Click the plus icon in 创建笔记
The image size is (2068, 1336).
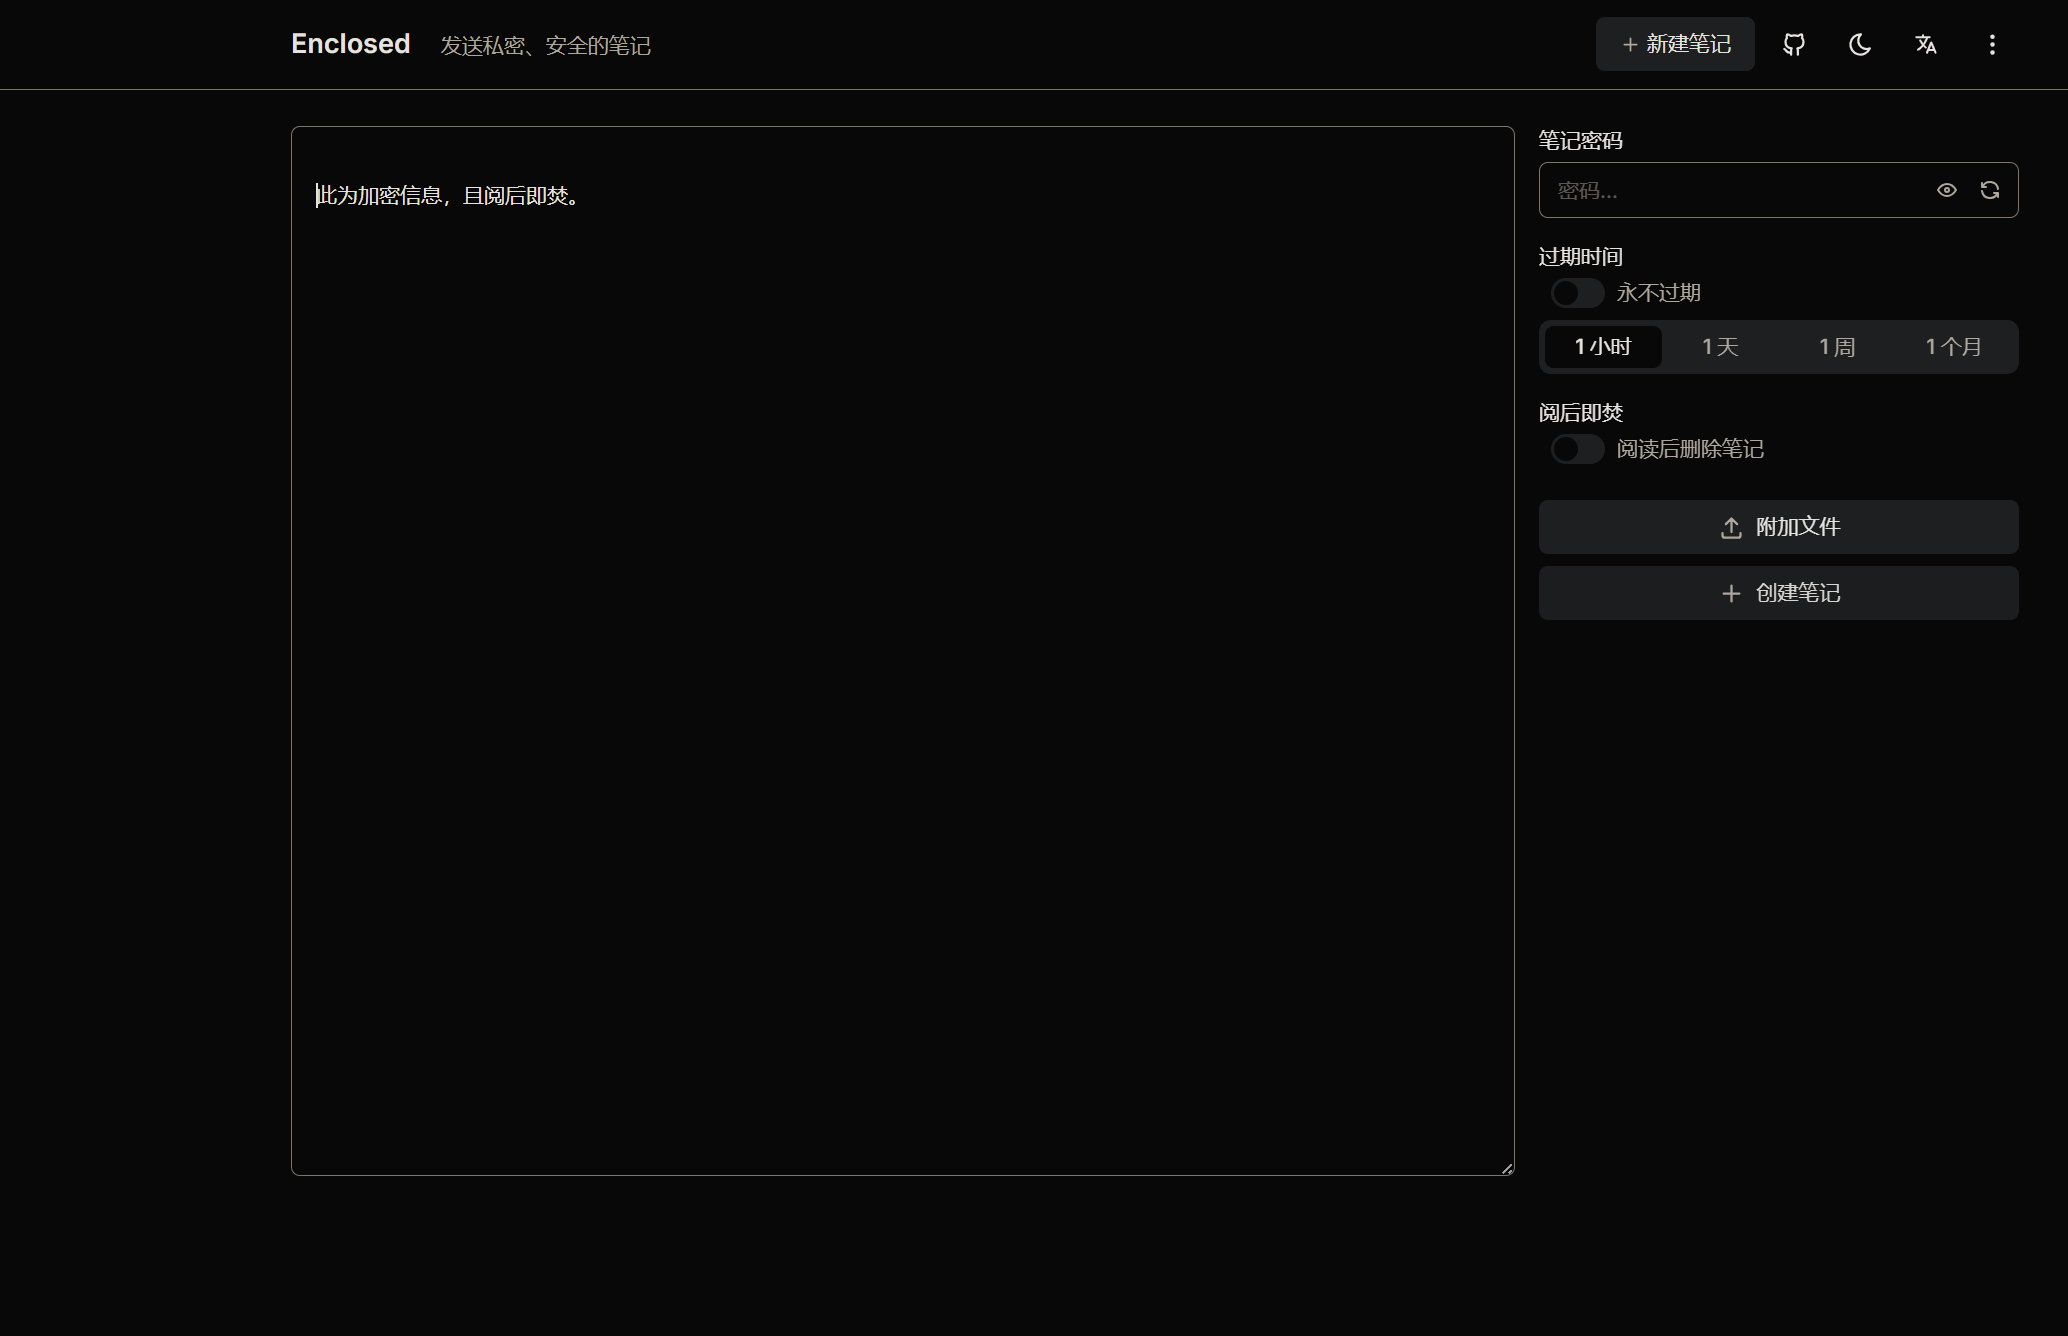coord(1731,594)
